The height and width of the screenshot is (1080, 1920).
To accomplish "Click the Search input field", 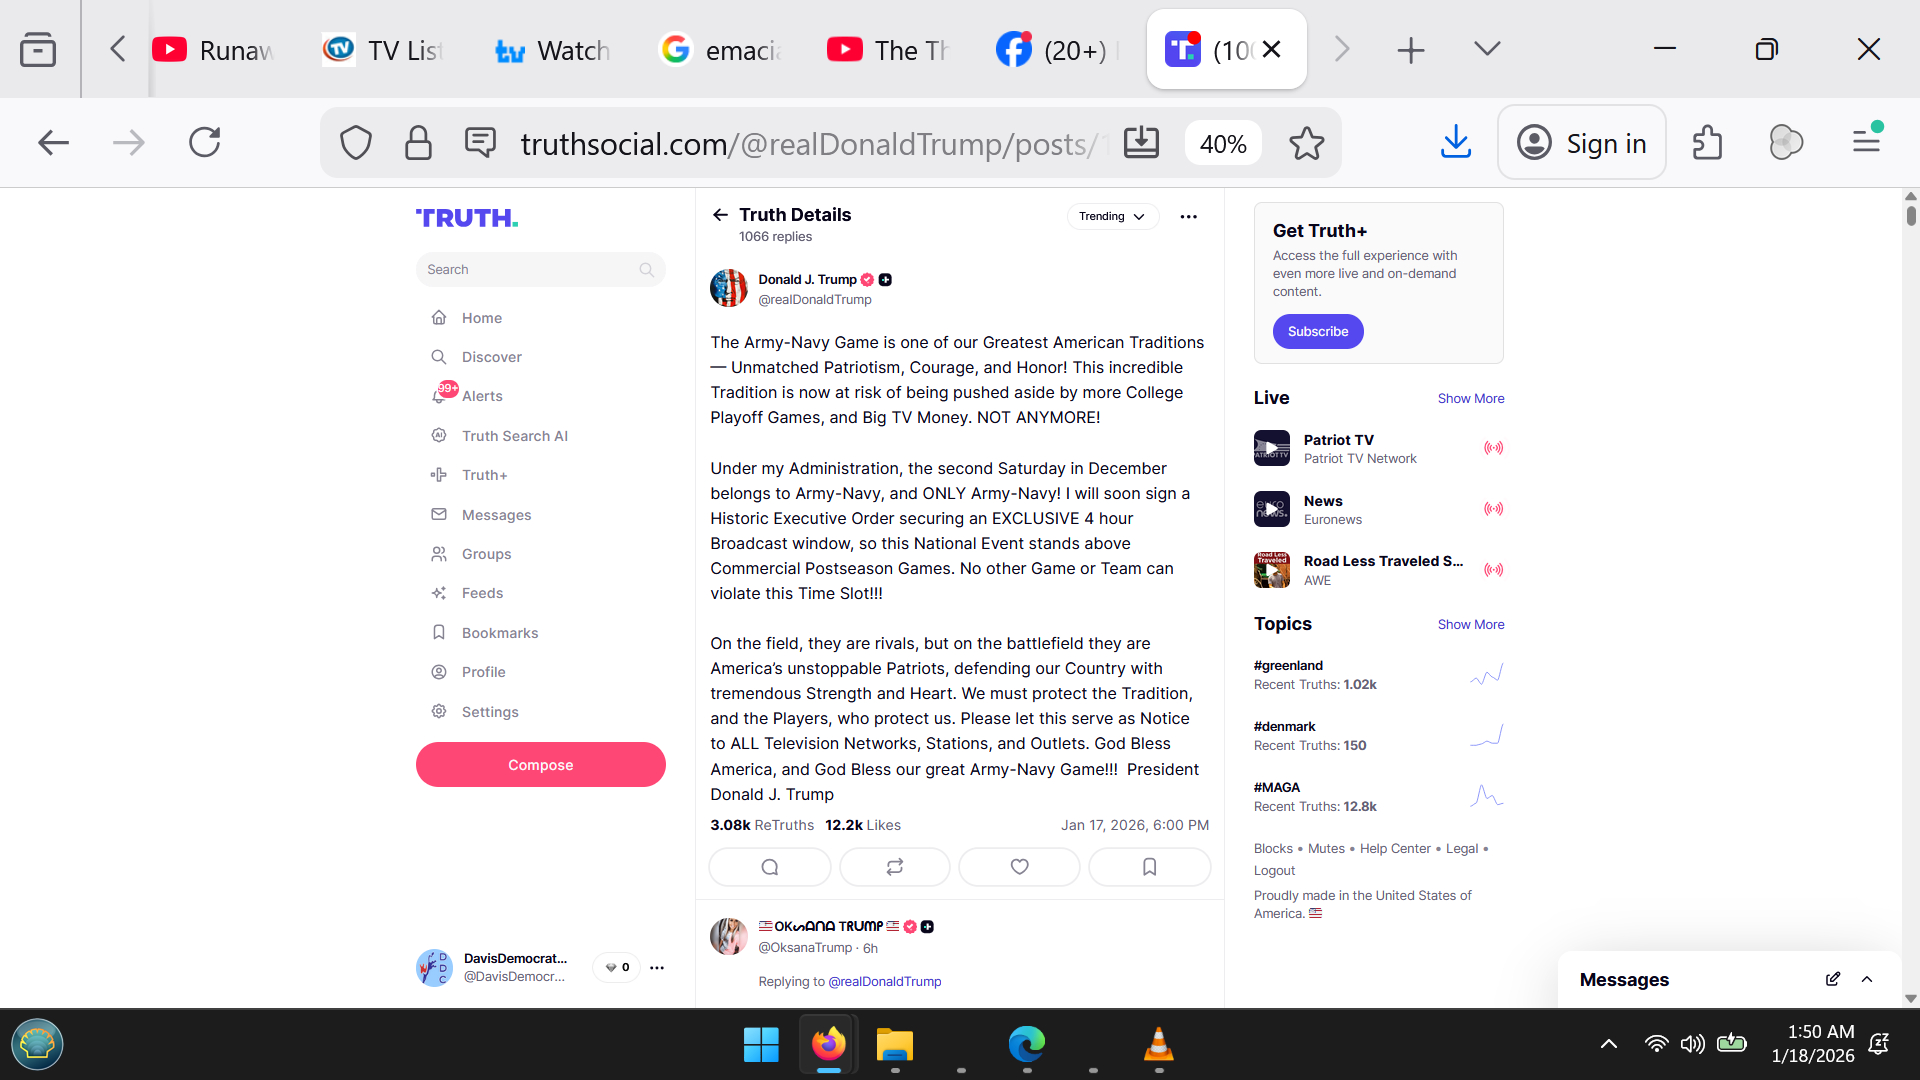I will tap(530, 270).
